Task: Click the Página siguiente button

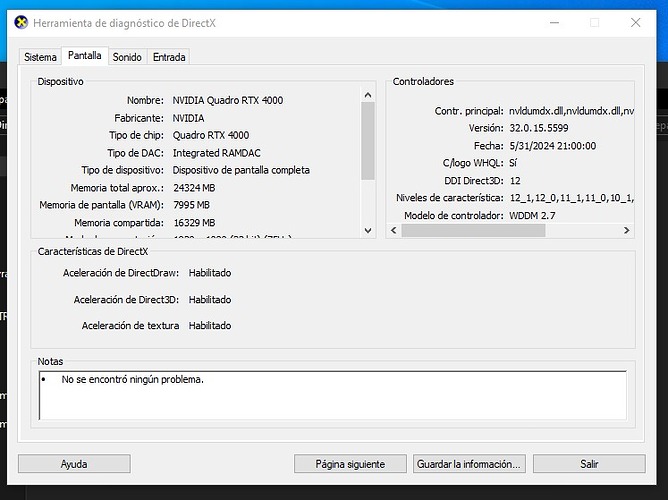Action: click(350, 464)
